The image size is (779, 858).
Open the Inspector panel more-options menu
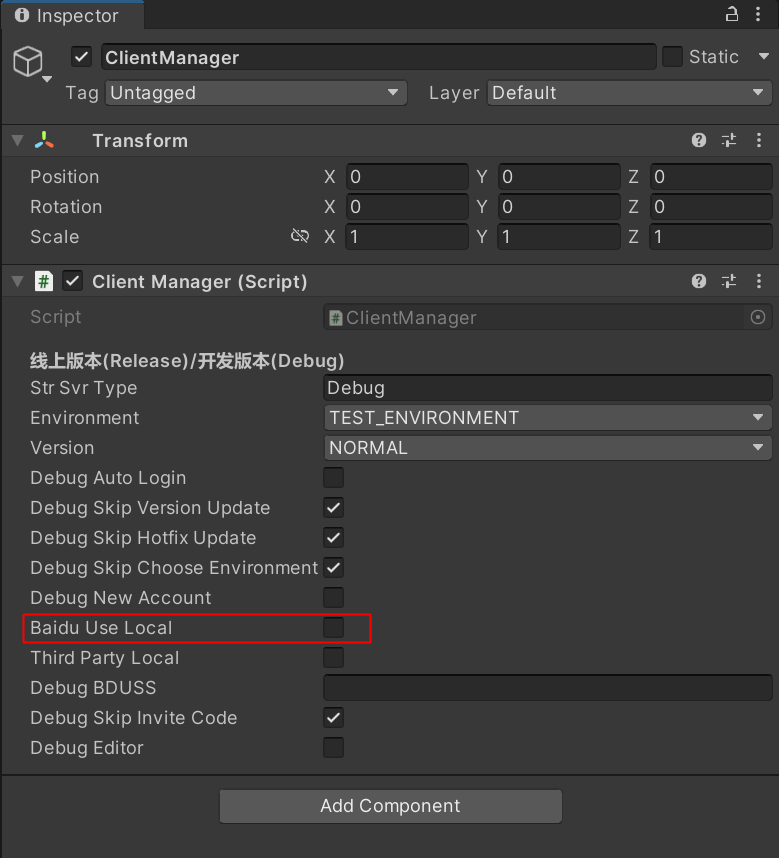tap(761, 14)
